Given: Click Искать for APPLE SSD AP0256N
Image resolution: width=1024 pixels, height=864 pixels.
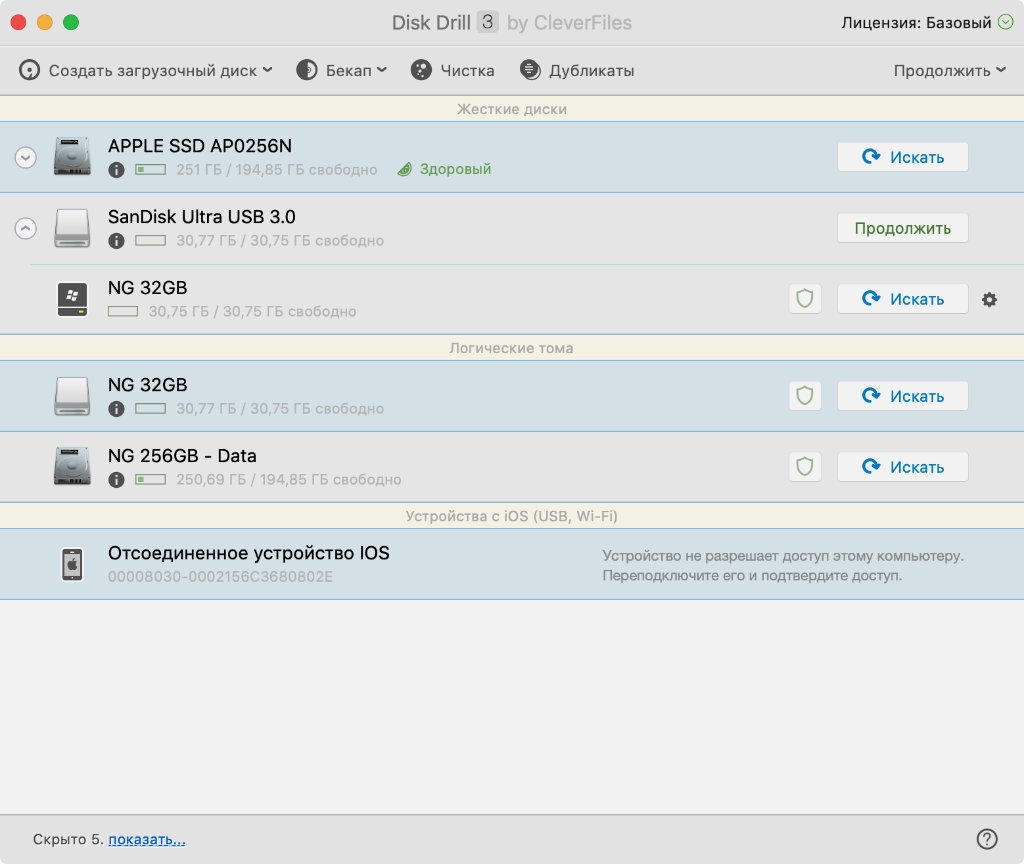Looking at the screenshot, I should coord(903,157).
